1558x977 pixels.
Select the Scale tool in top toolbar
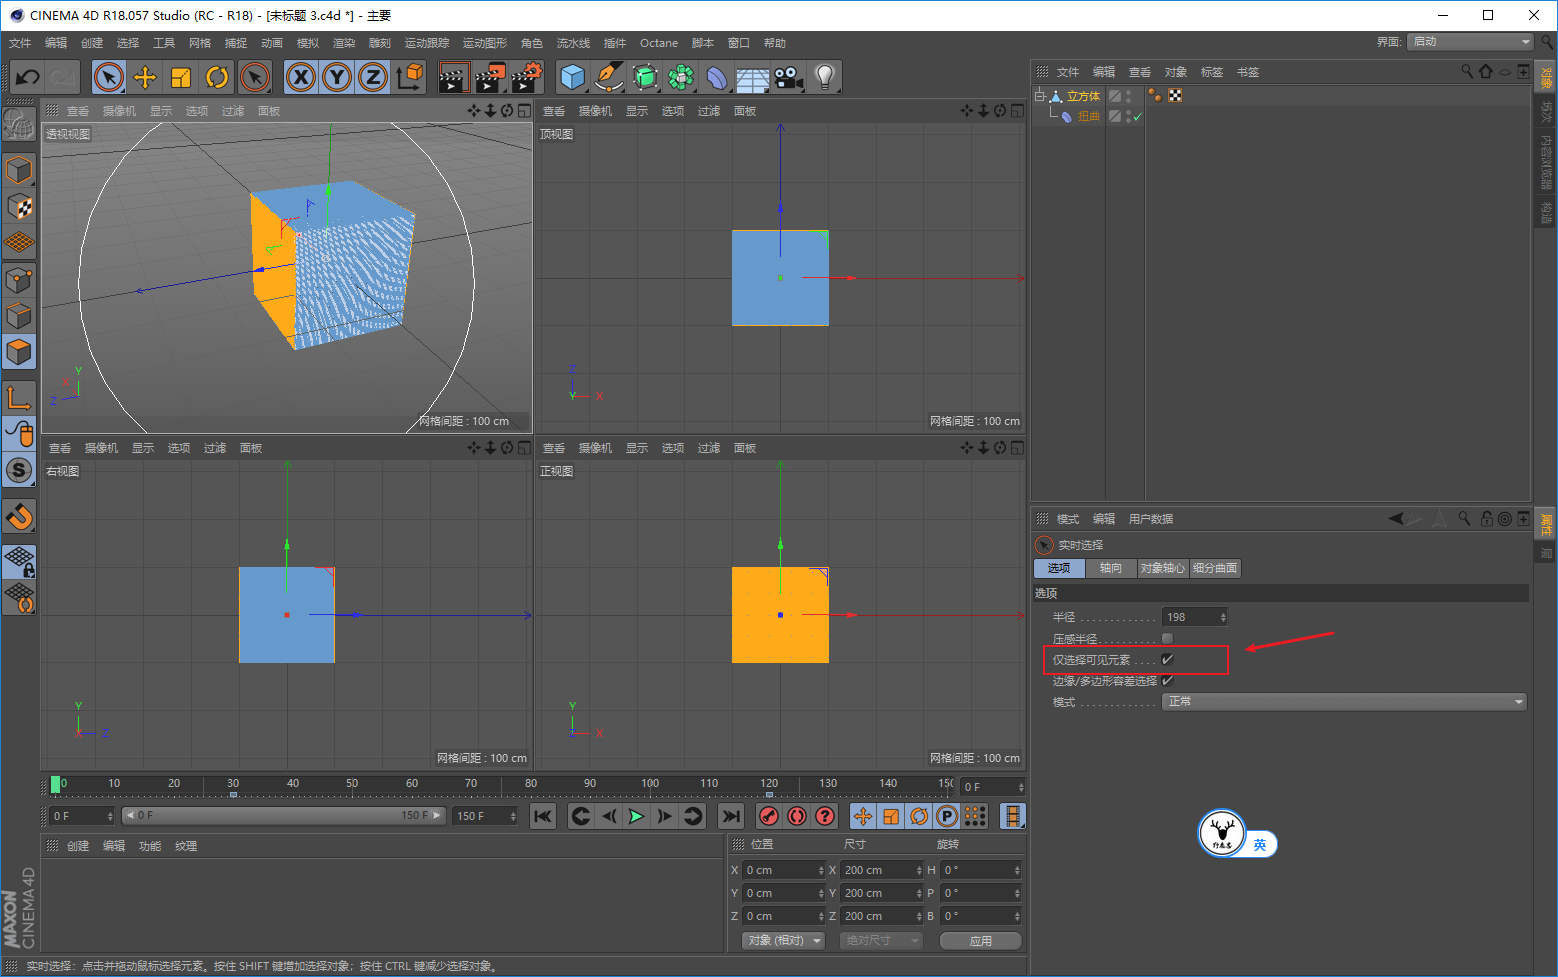tap(181, 77)
